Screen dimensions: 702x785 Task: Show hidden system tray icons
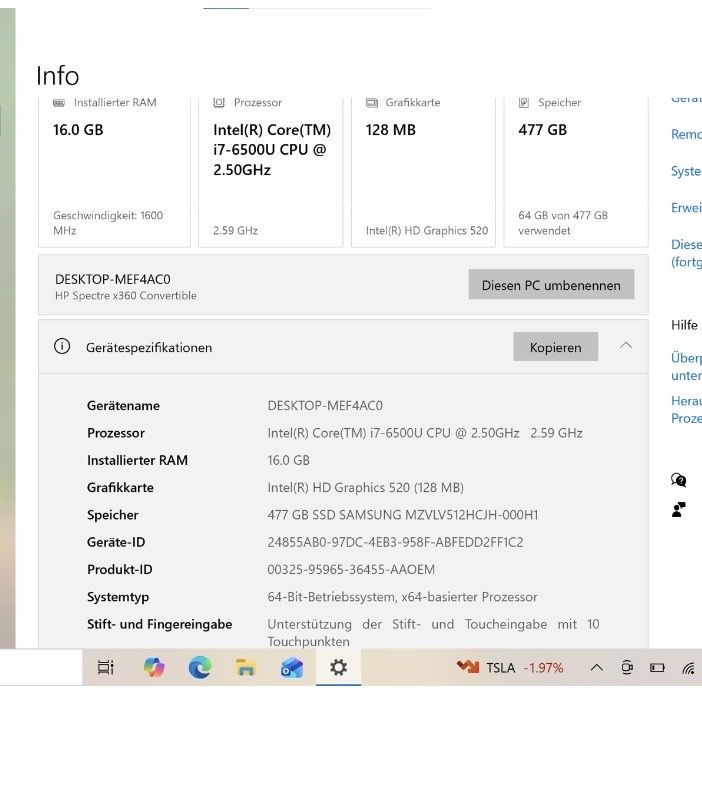(596, 667)
